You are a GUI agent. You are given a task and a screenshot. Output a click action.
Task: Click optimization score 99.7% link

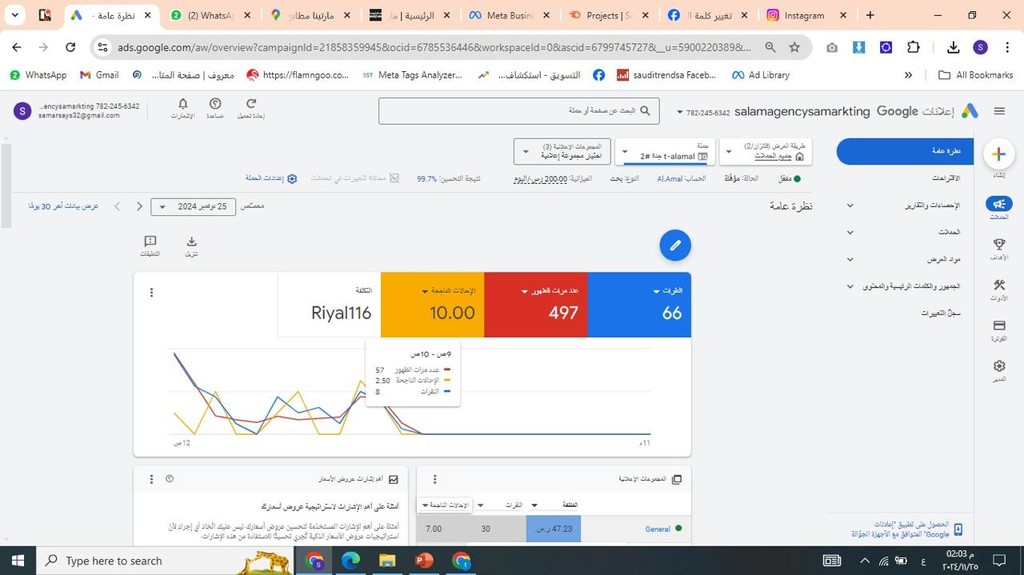click(x=427, y=178)
